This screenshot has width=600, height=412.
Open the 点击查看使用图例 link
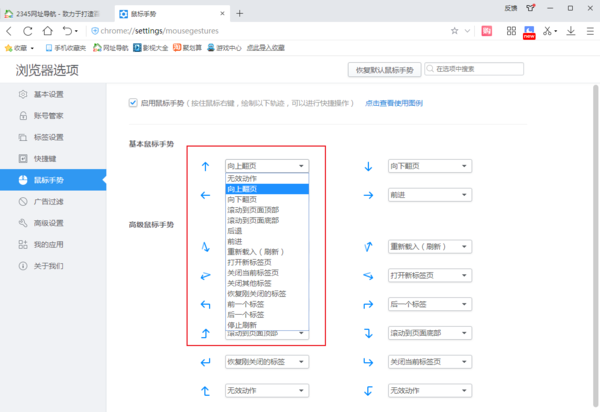pos(394,103)
